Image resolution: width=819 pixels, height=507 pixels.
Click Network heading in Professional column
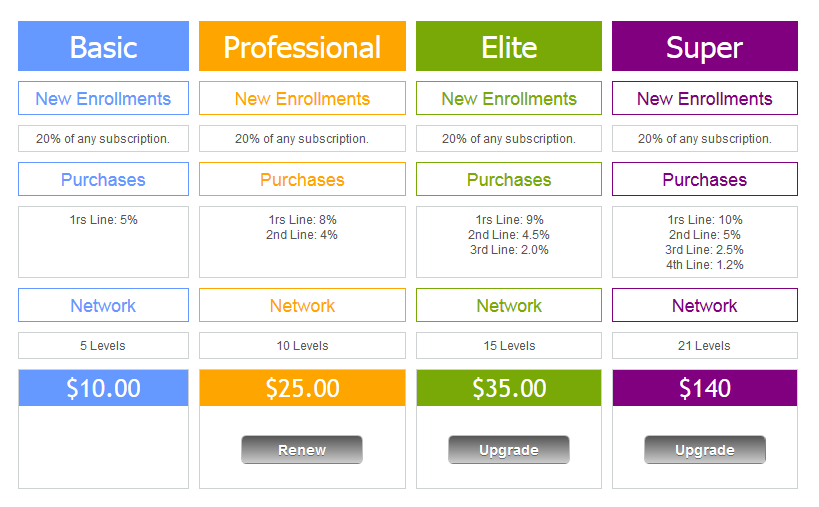pos(302,306)
